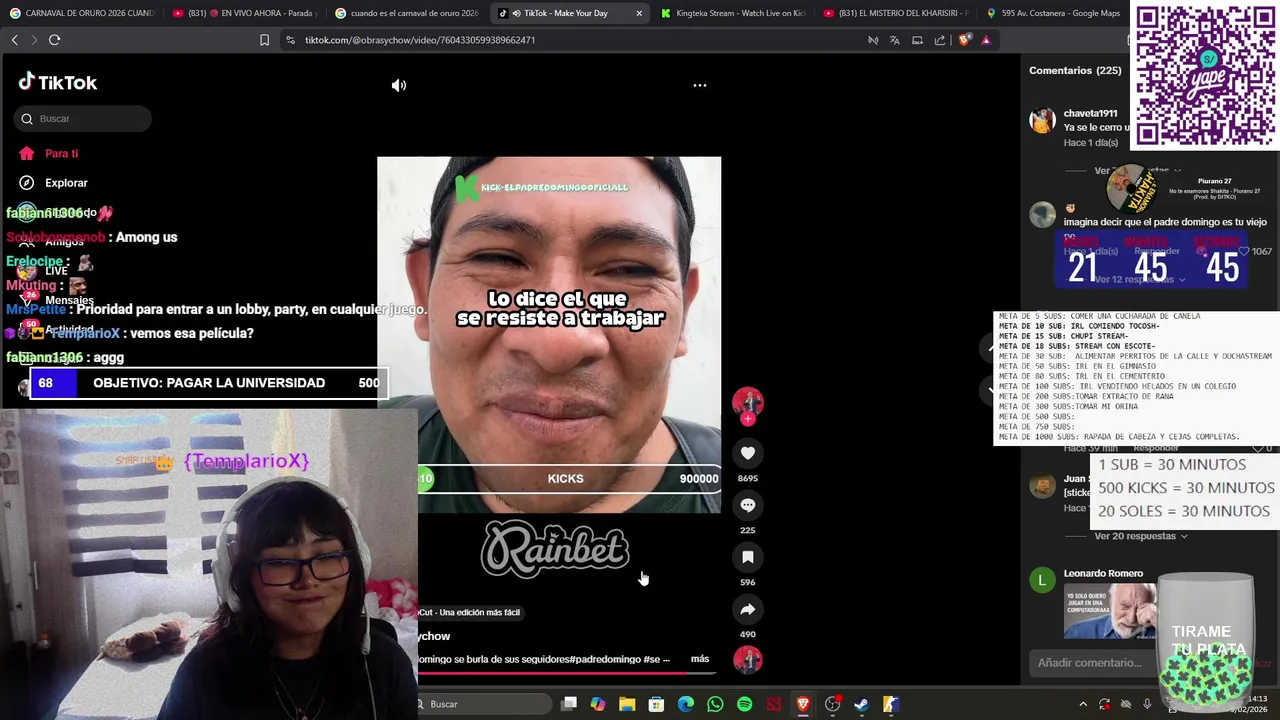Open the translate page icon

click(894, 40)
